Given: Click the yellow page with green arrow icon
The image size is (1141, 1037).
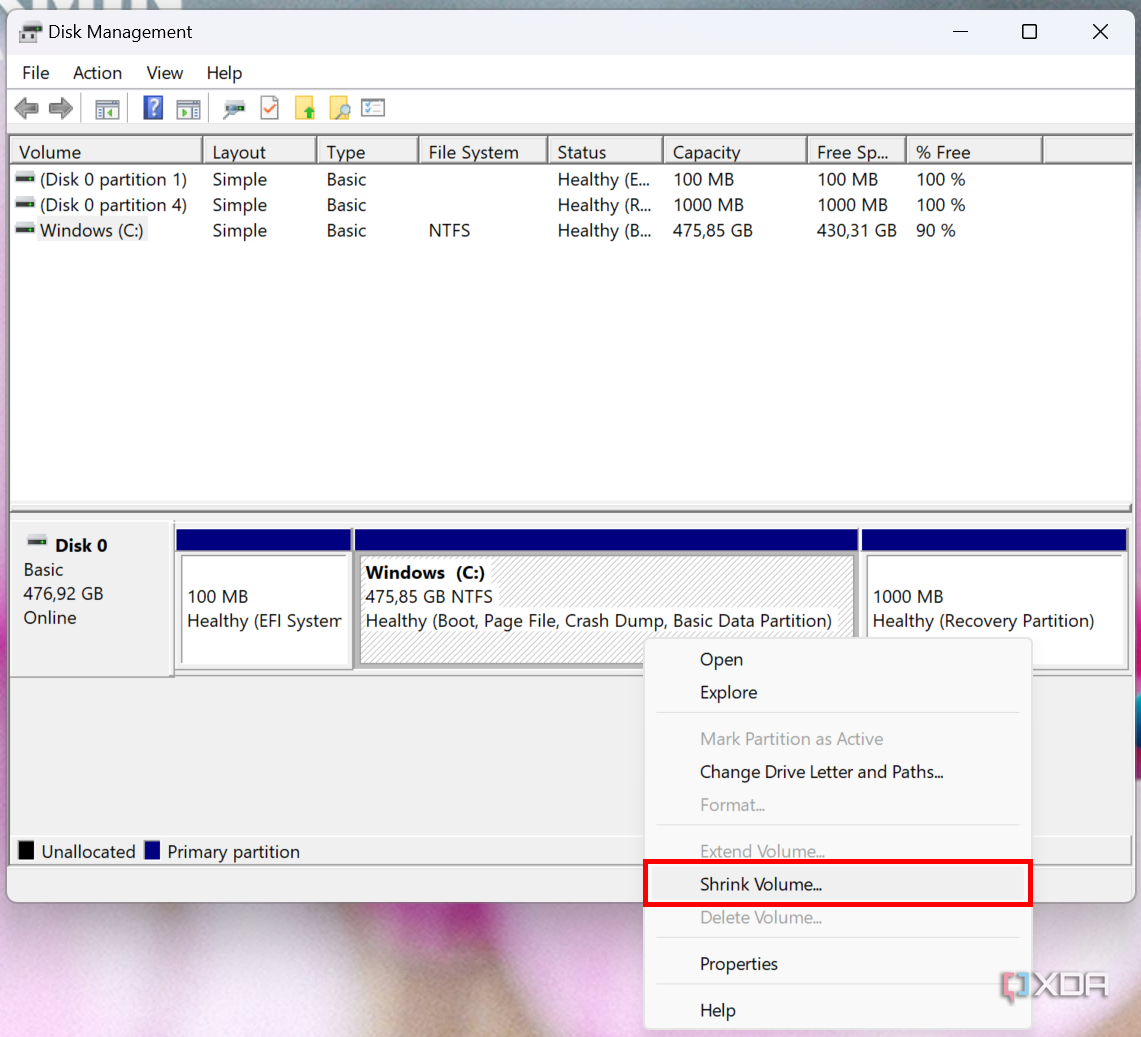Looking at the screenshot, I should tap(305, 108).
